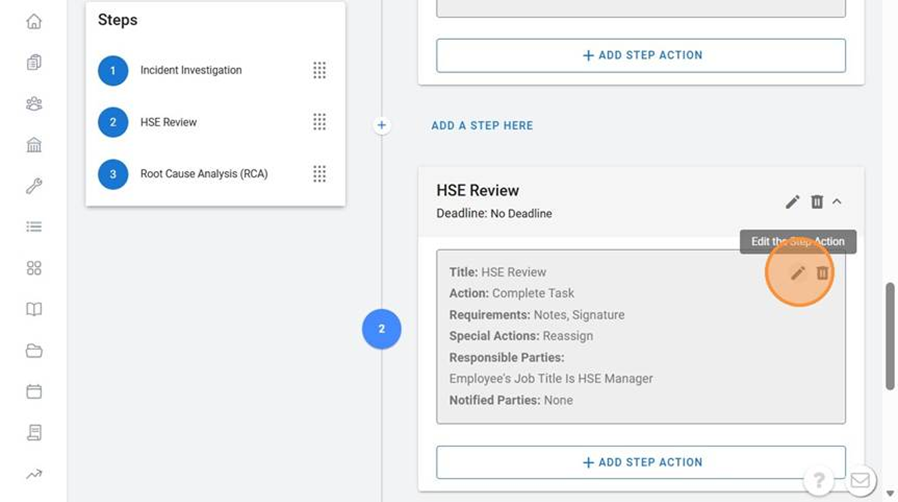
Task: Select Root Cause Analysis (RCA) step
Action: pos(204,174)
